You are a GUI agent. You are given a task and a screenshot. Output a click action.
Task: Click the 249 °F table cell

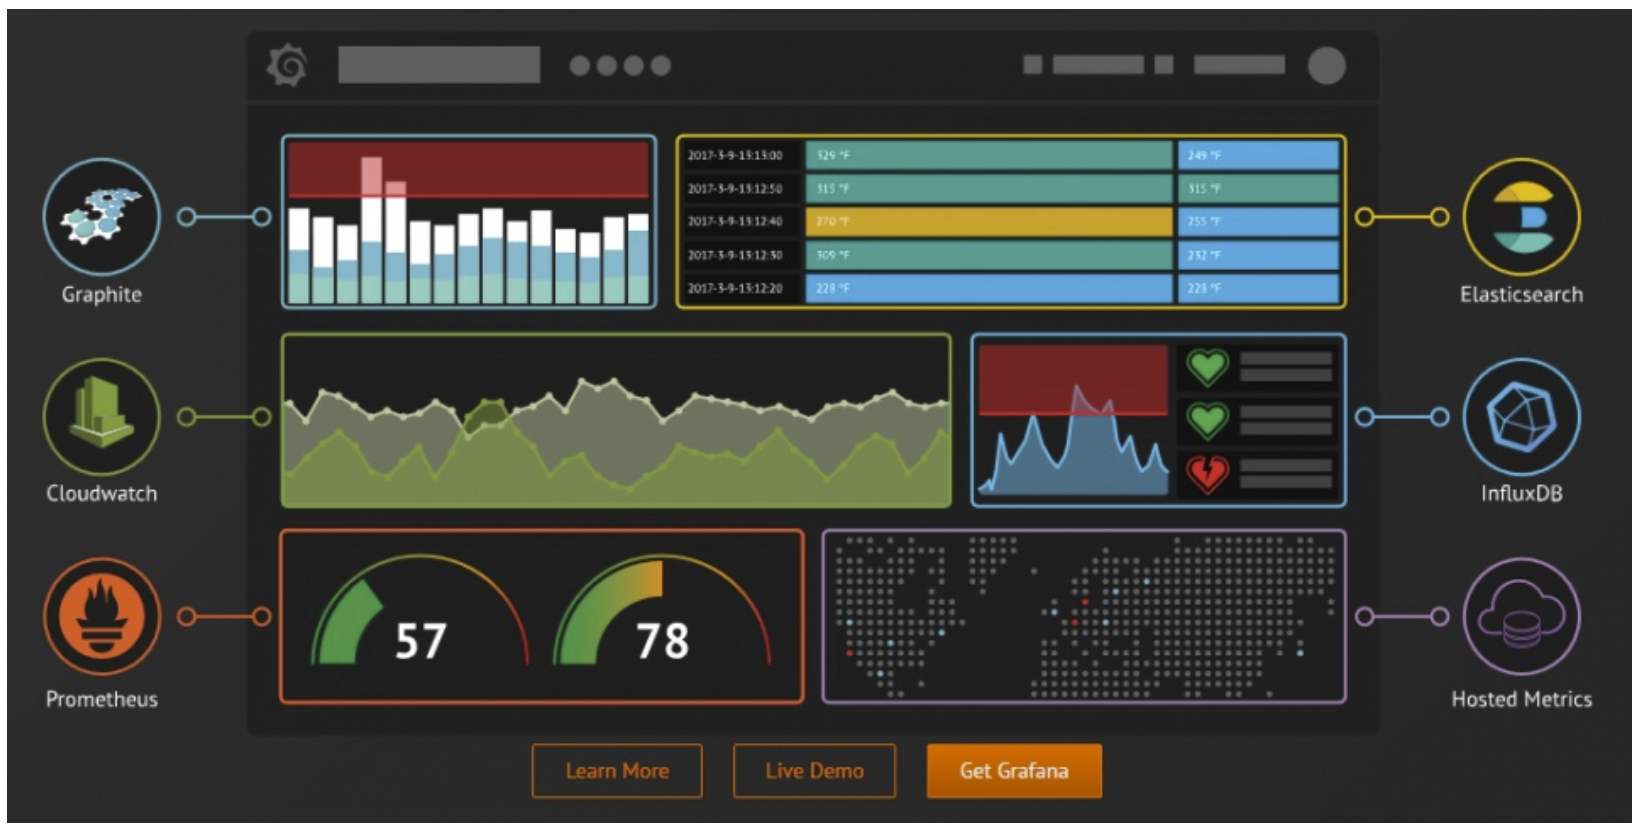(1258, 156)
